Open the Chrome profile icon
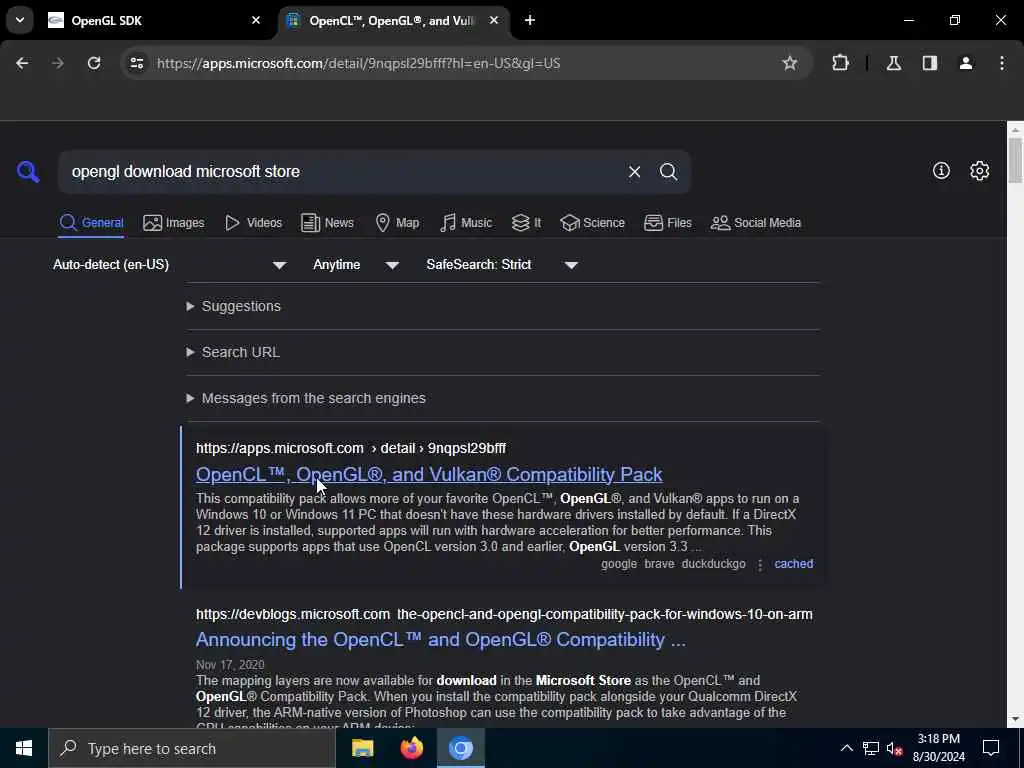The height and width of the screenshot is (768, 1024). (965, 63)
